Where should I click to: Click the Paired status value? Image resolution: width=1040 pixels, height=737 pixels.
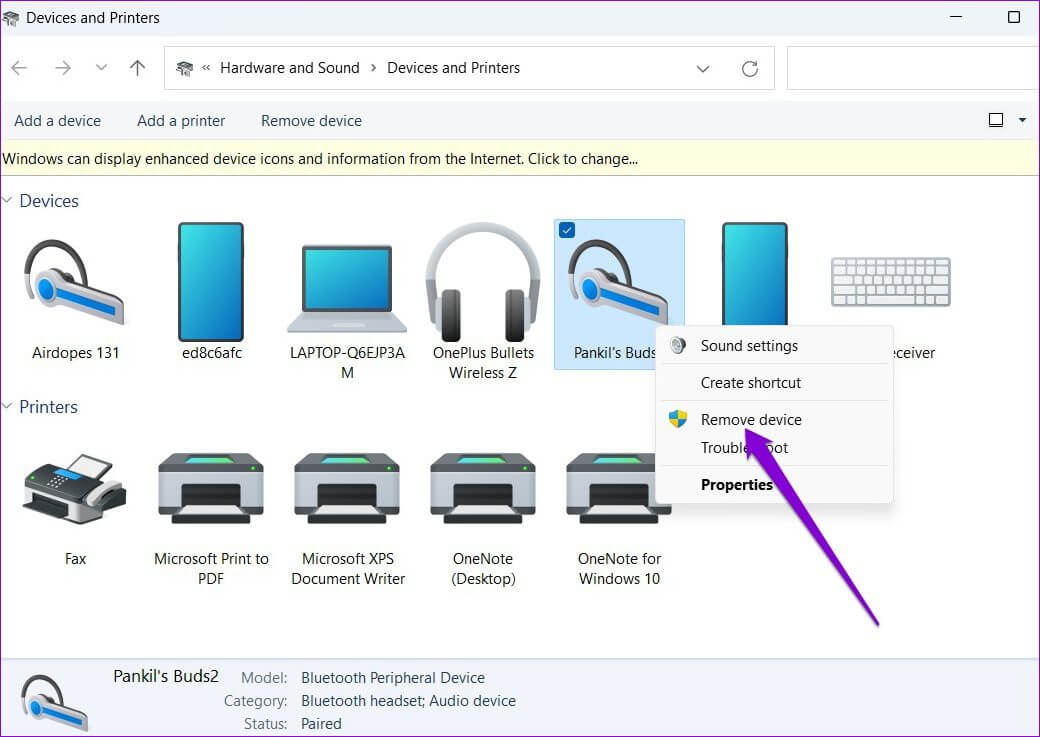[x=321, y=724]
